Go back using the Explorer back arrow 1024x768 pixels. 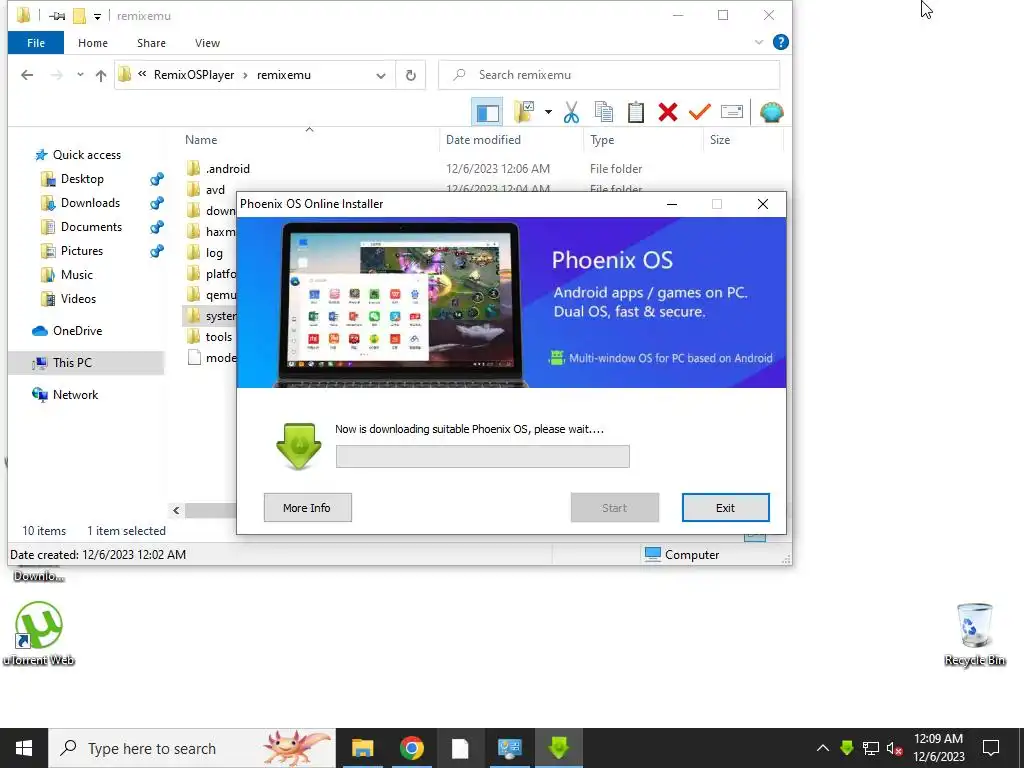pos(27,75)
